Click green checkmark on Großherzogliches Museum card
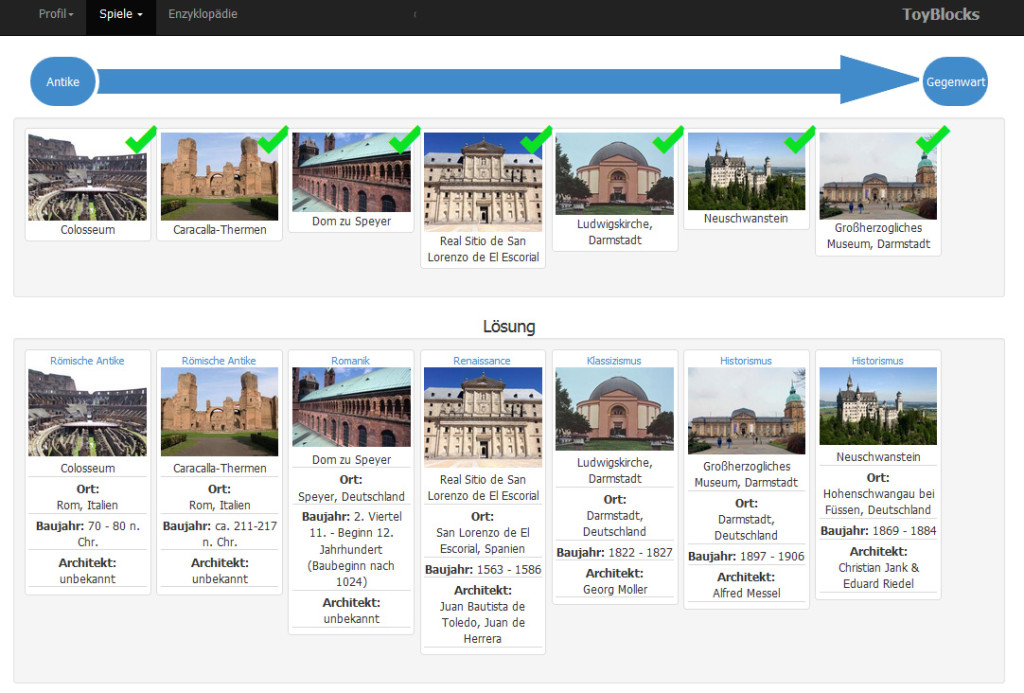This screenshot has height=693, width=1024. [x=932, y=139]
